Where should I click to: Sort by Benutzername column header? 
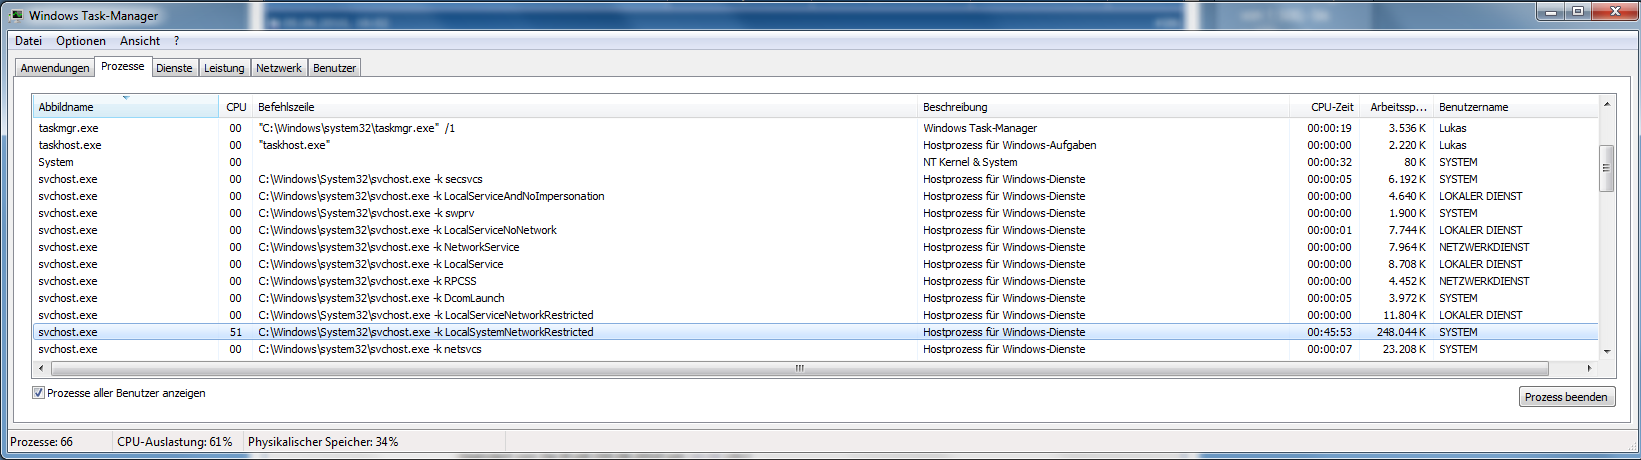coord(1516,107)
